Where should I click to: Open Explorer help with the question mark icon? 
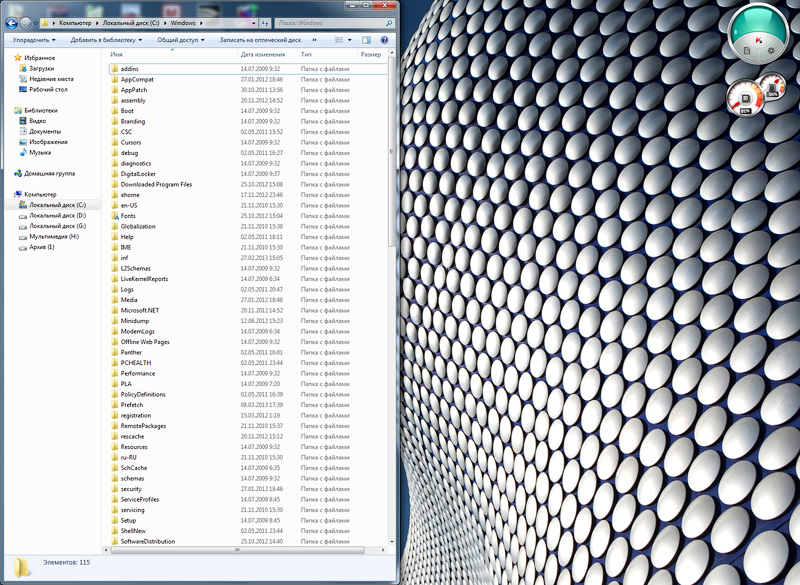tap(384, 40)
